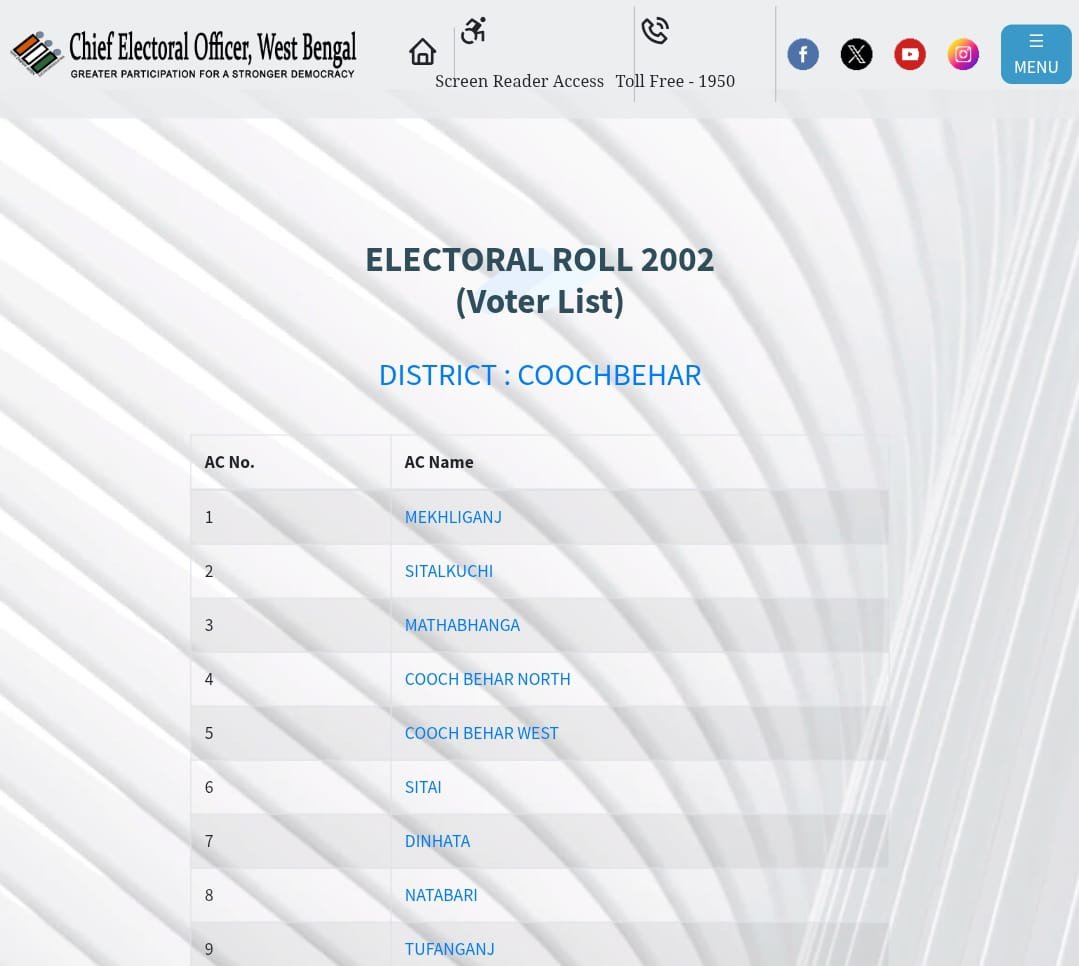1079x966 pixels.
Task: Click the Screen Reader Access text link
Action: [519, 81]
